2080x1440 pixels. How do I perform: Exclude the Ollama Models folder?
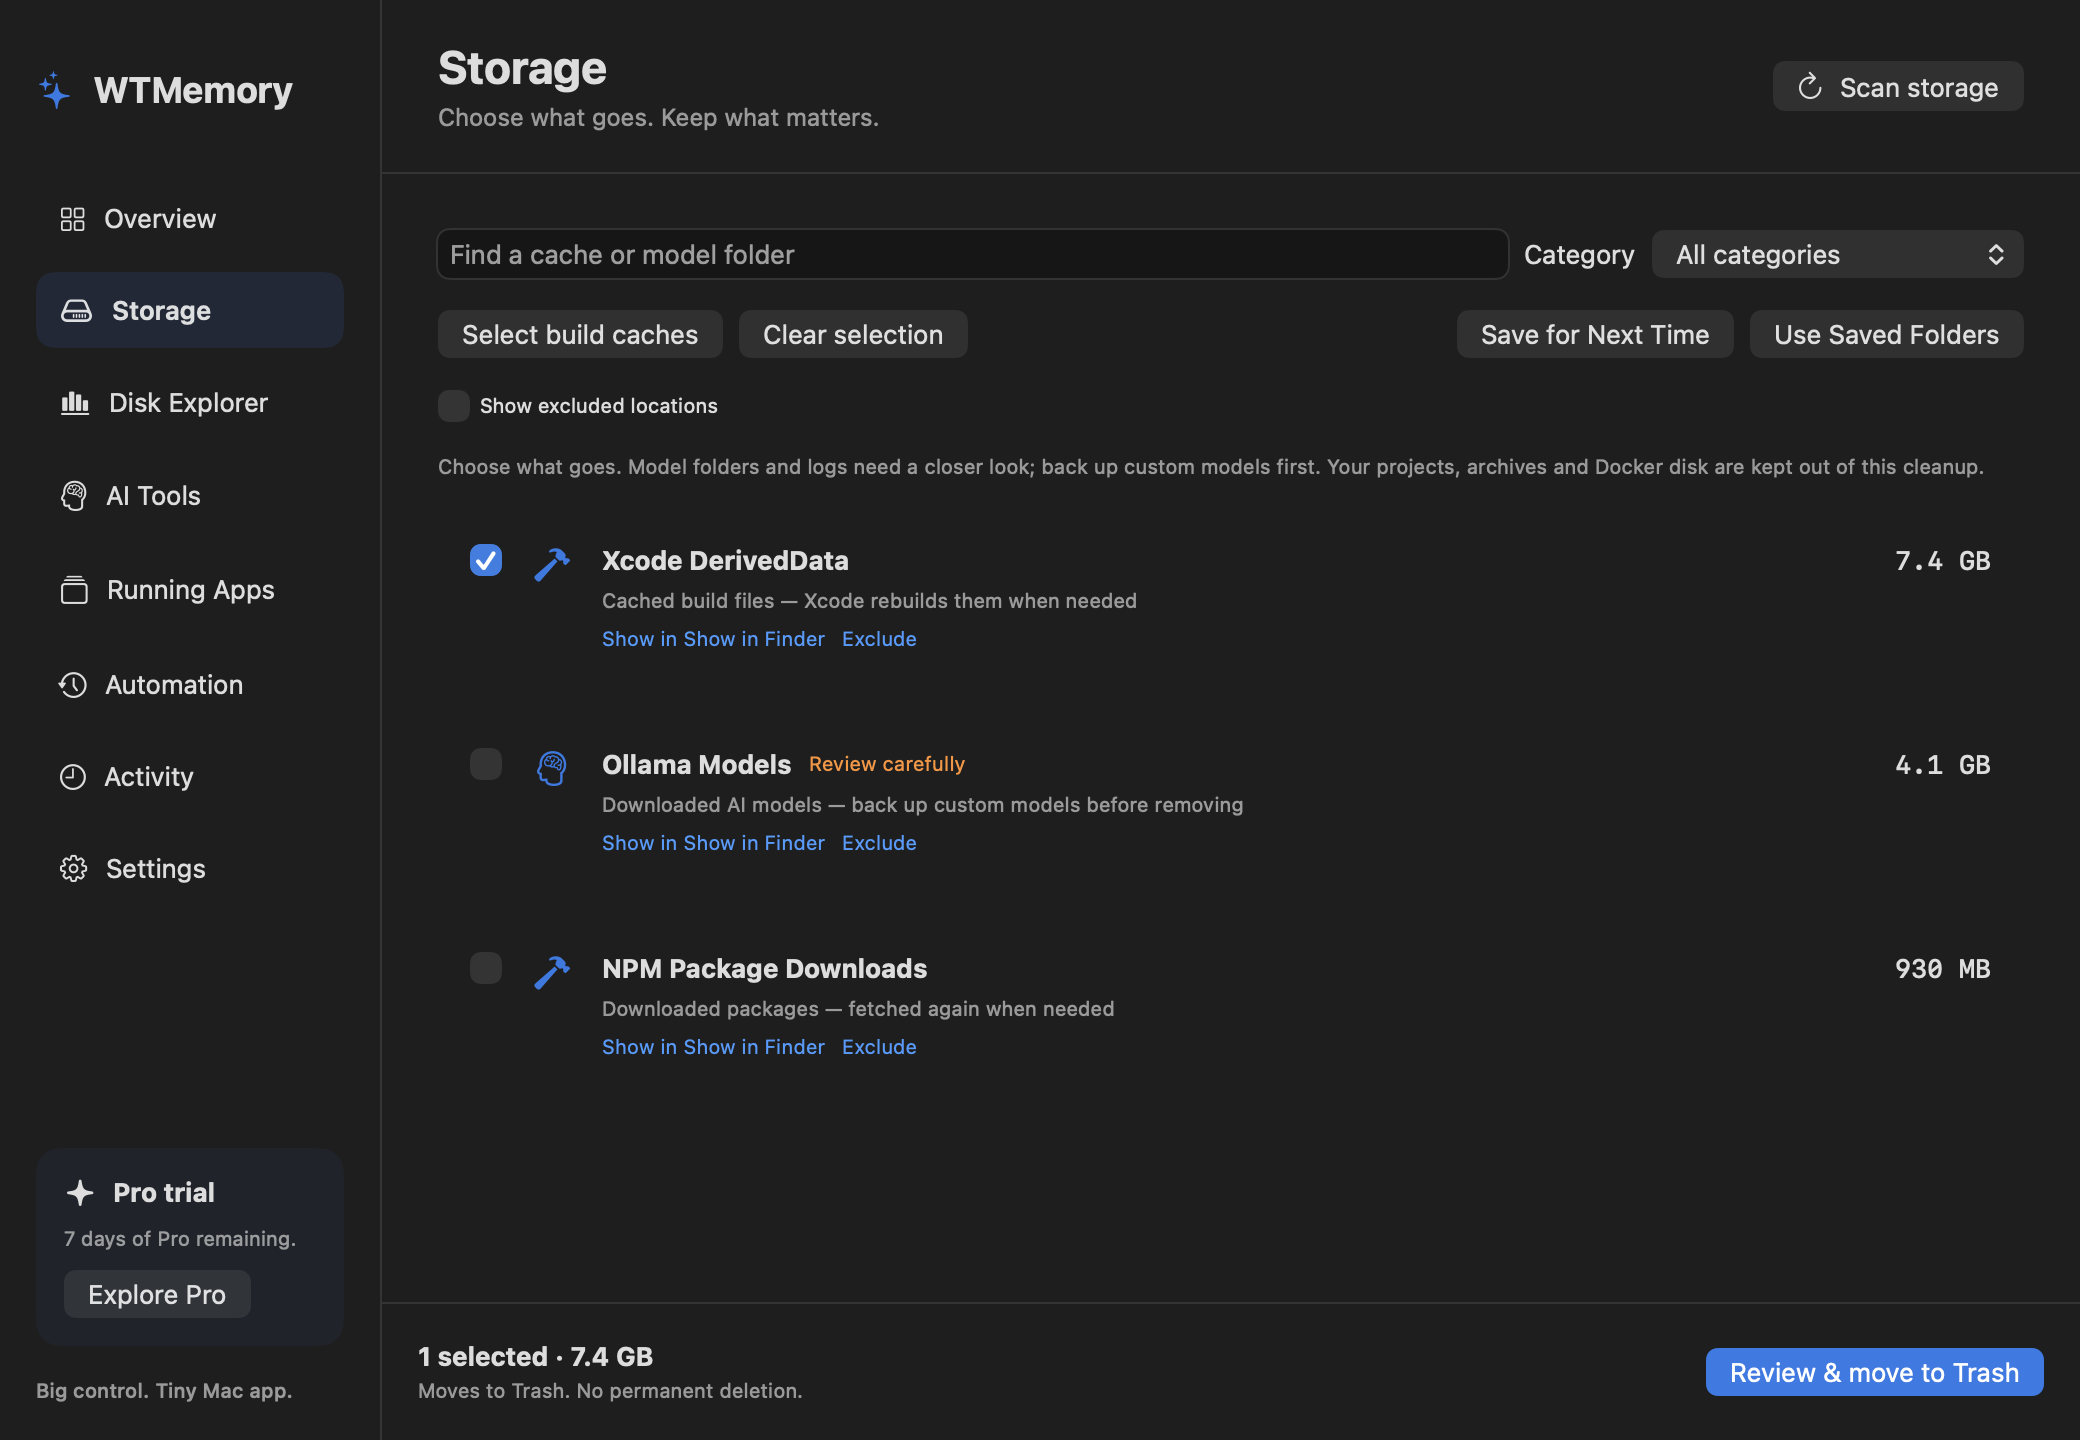[879, 843]
